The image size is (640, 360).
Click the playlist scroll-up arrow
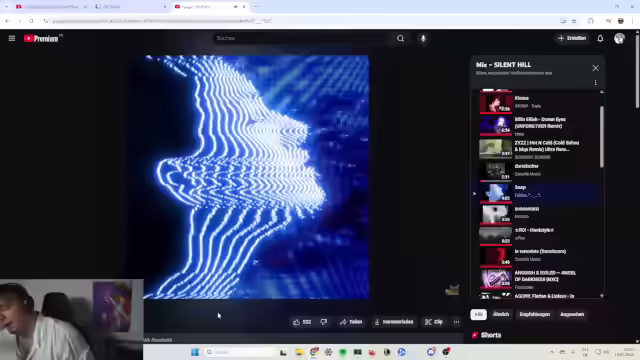pos(602,92)
